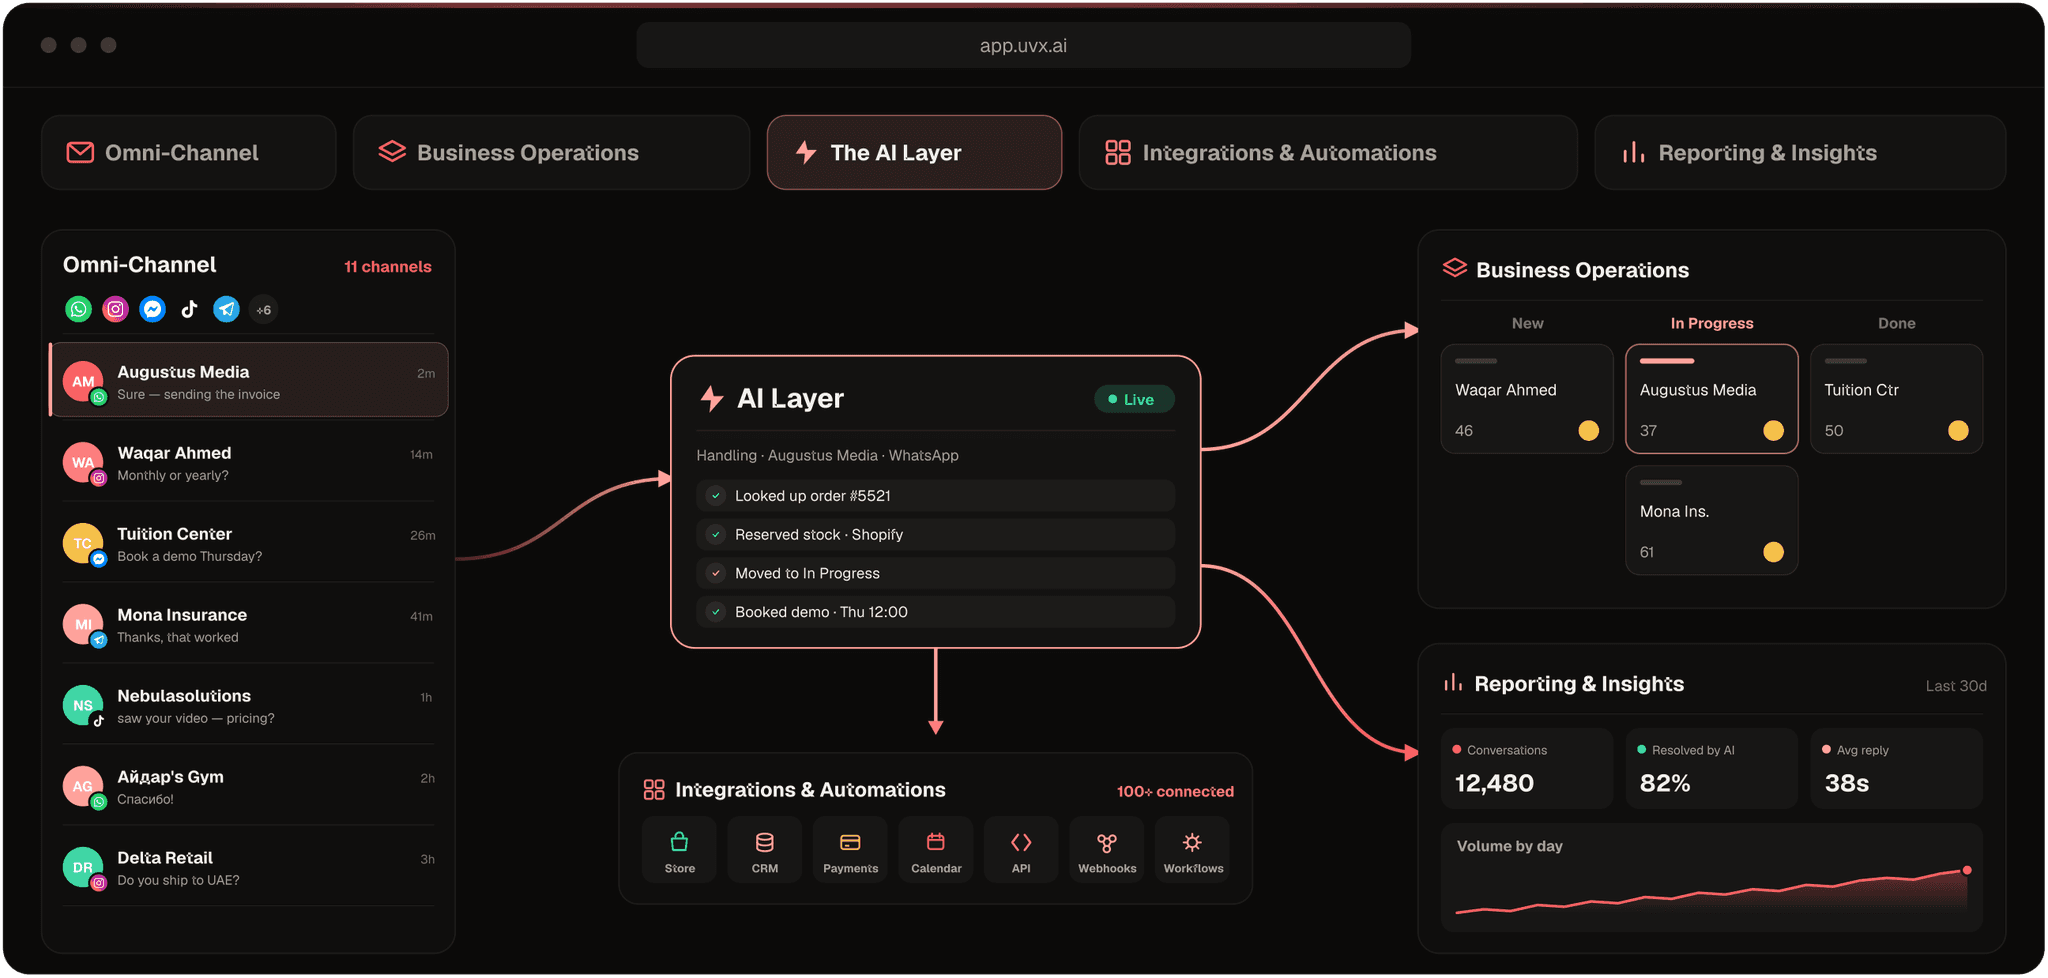
Task: Click the WhatsApp channel icon
Action: tap(78, 309)
